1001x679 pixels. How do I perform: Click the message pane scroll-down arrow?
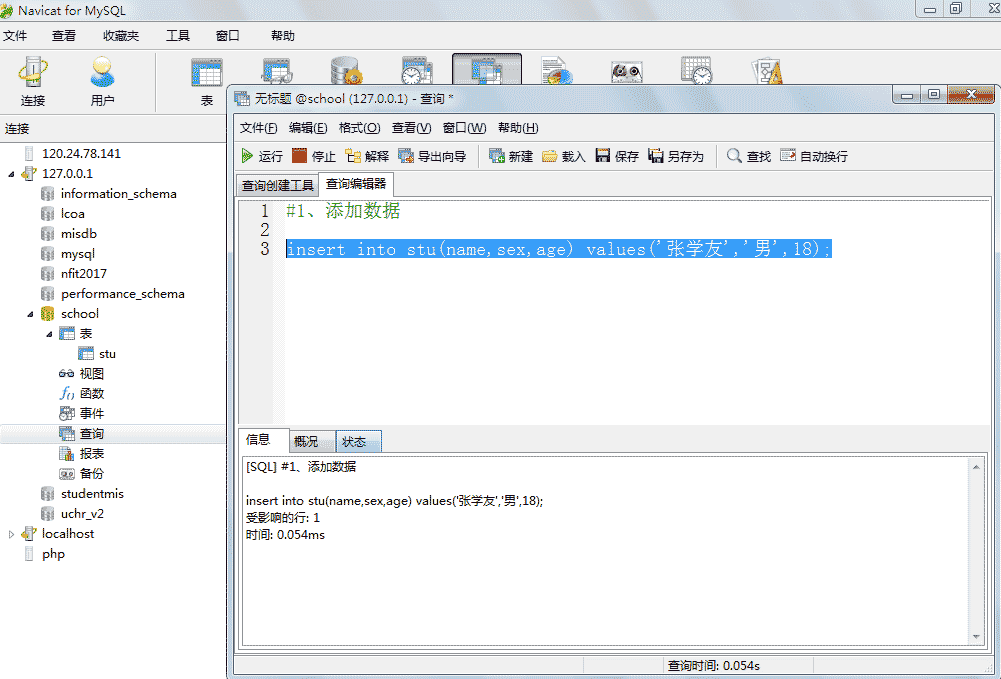pos(976,636)
